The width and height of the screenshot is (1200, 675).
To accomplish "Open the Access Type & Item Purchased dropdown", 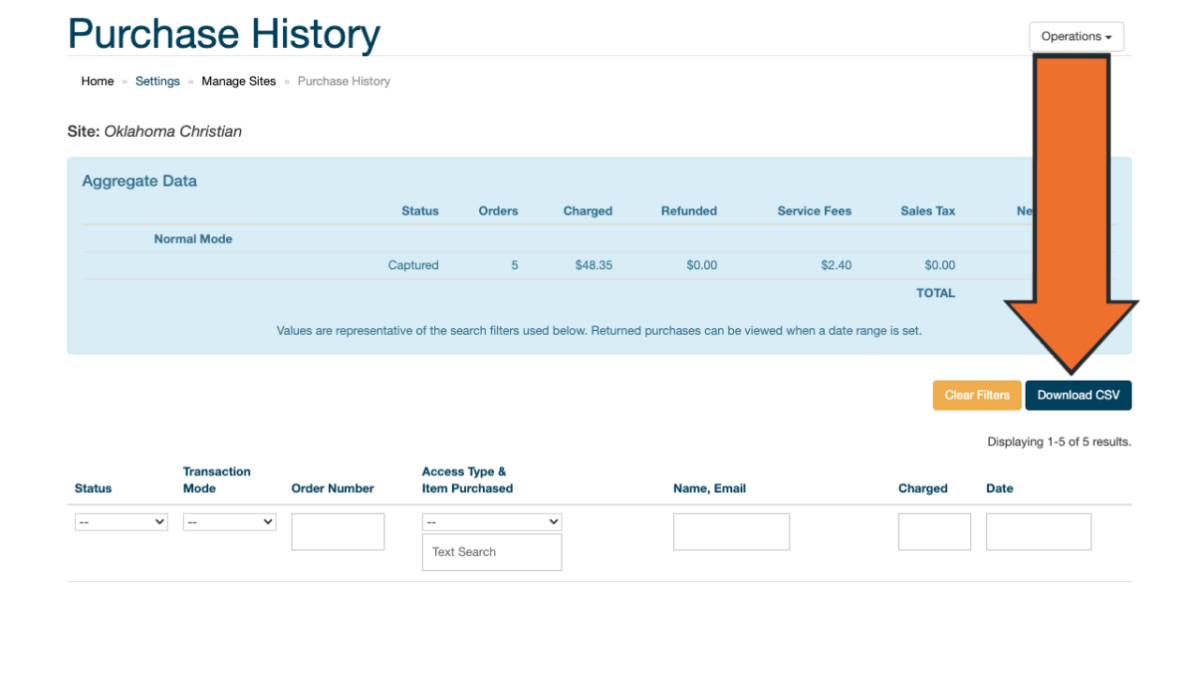I will pyautogui.click(x=491, y=521).
